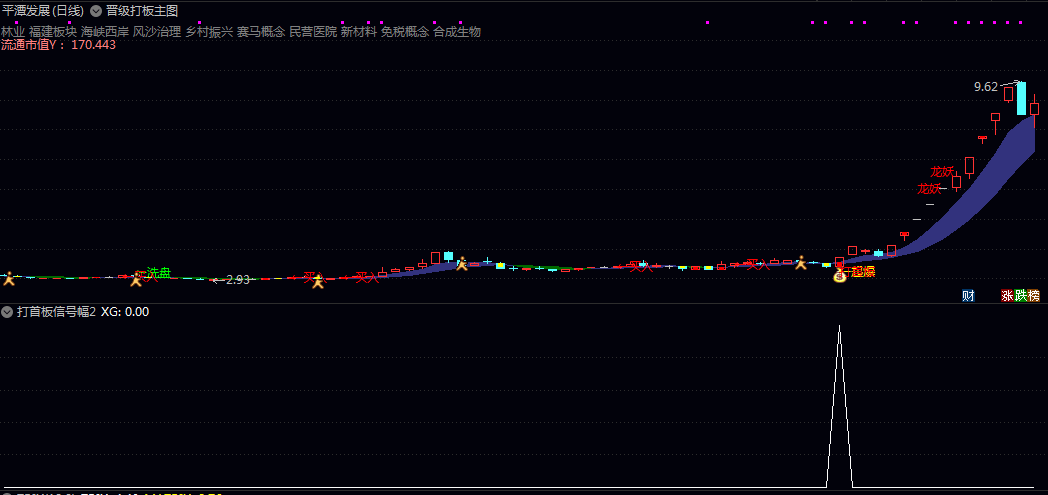Viewport: 1048px width, 495px height.
Task: Open the main chart indicator dropdown arrow
Action: [x=96, y=11]
